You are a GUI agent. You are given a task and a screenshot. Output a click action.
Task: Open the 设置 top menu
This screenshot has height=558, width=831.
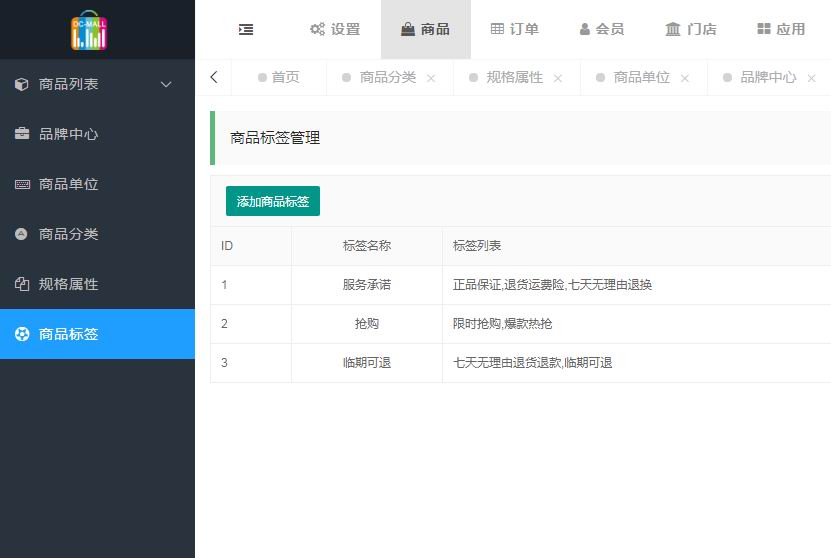[x=335, y=30]
